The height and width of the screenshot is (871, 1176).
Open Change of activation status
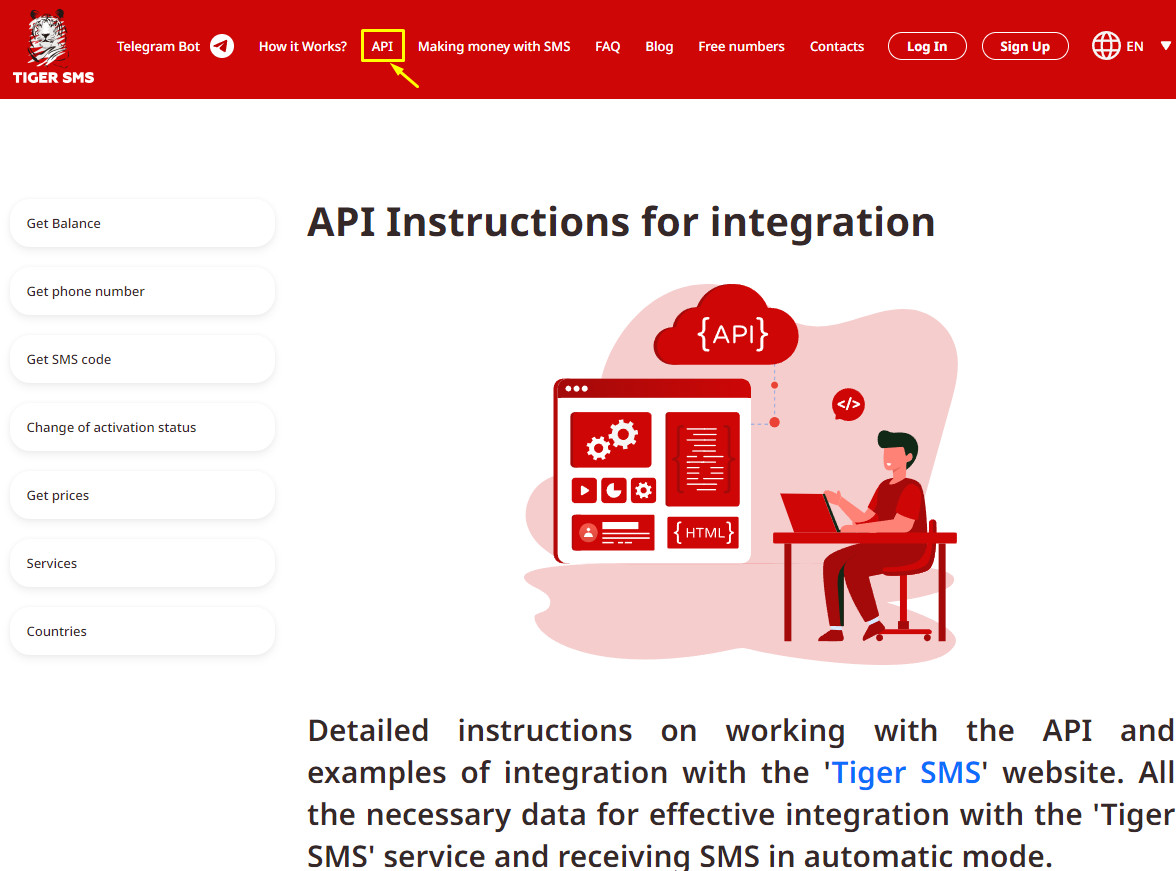142,428
